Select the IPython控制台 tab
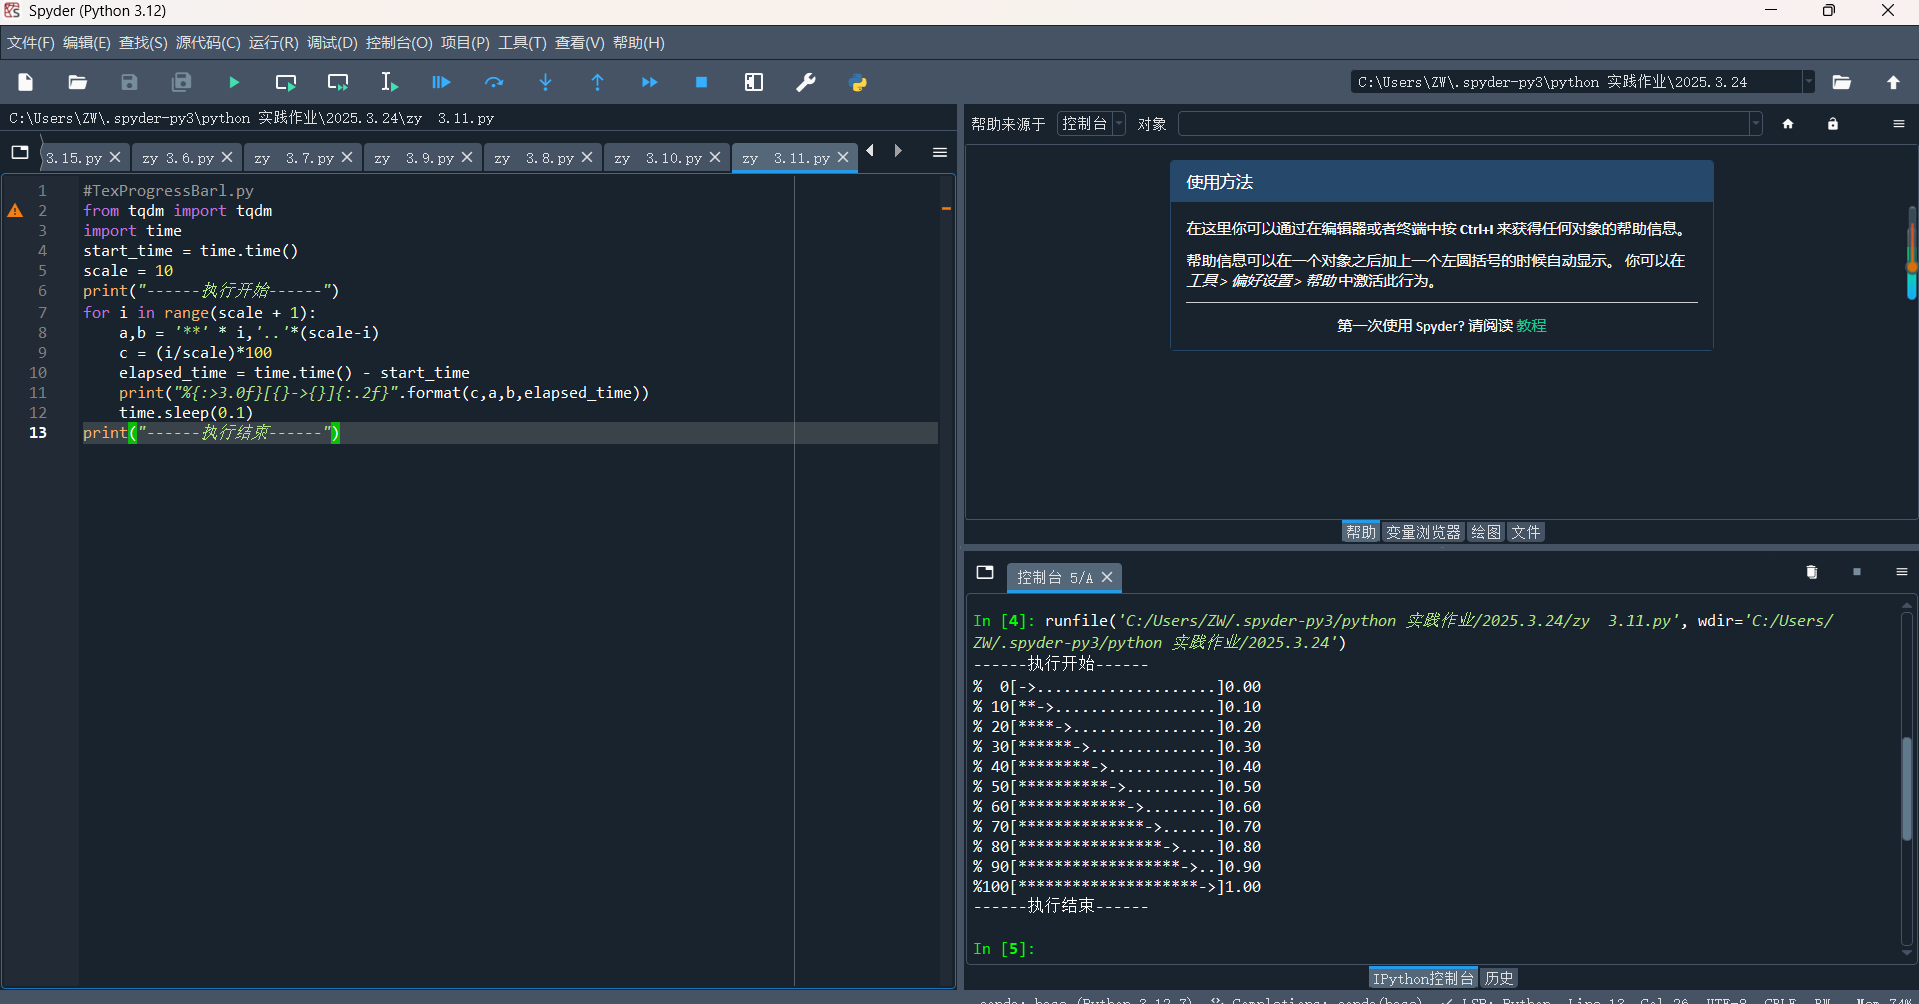Screen dimensions: 1919x1004 1423,978
